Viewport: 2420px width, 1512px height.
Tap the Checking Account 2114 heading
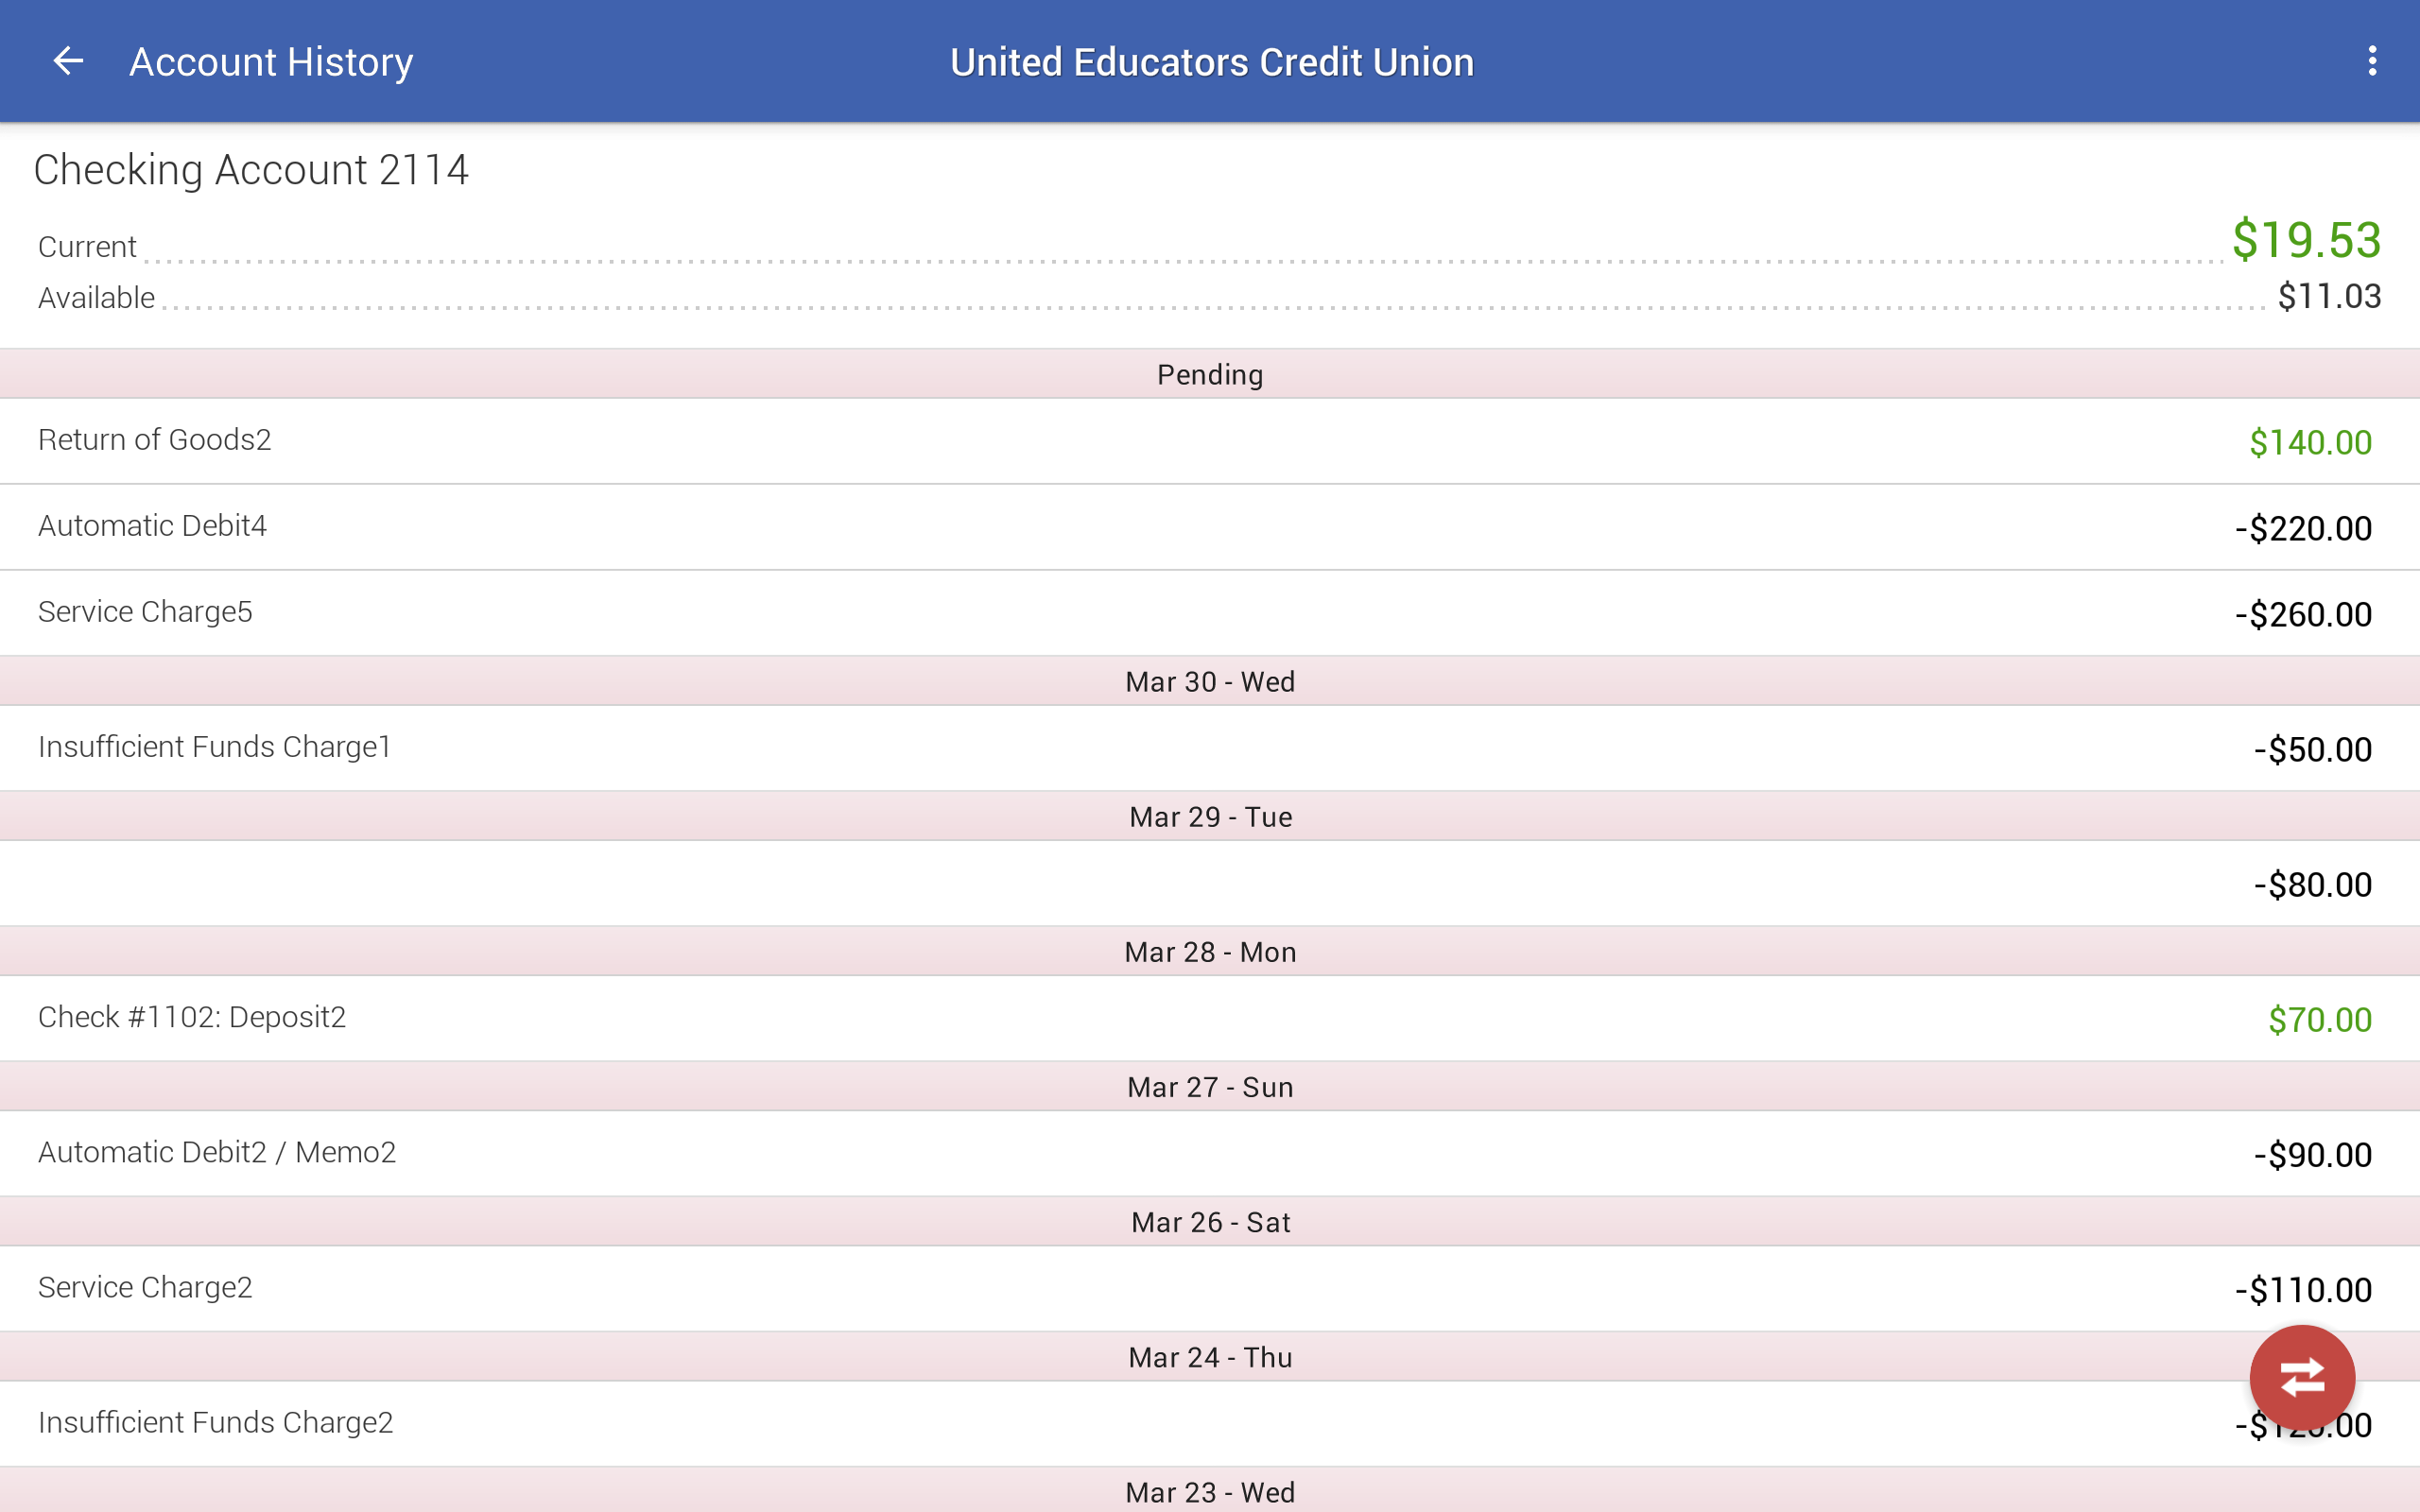coord(252,168)
